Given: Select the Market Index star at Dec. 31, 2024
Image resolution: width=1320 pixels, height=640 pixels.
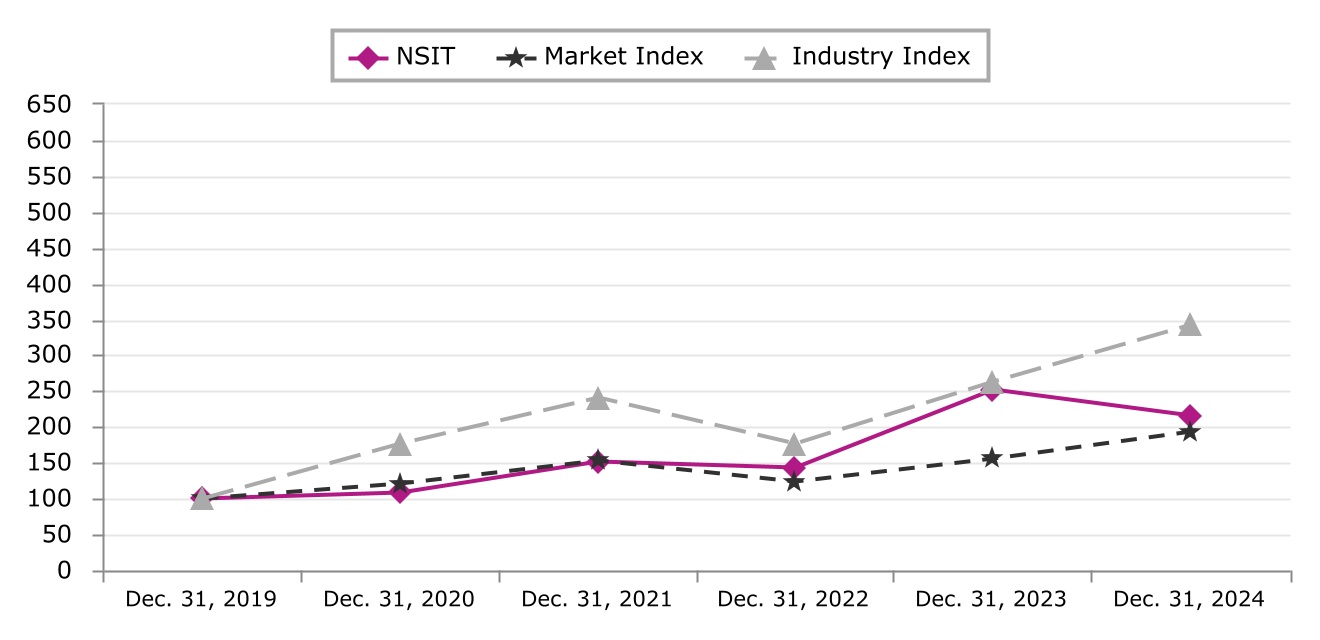Looking at the screenshot, I should (1190, 432).
